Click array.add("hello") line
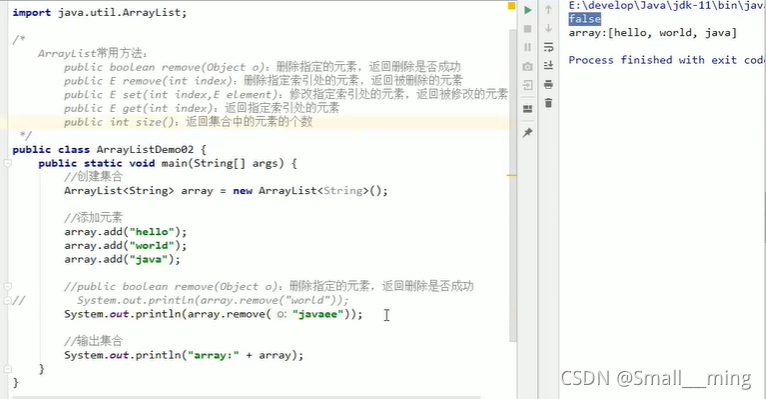Image resolution: width=766 pixels, height=399 pixels. click(x=126, y=231)
